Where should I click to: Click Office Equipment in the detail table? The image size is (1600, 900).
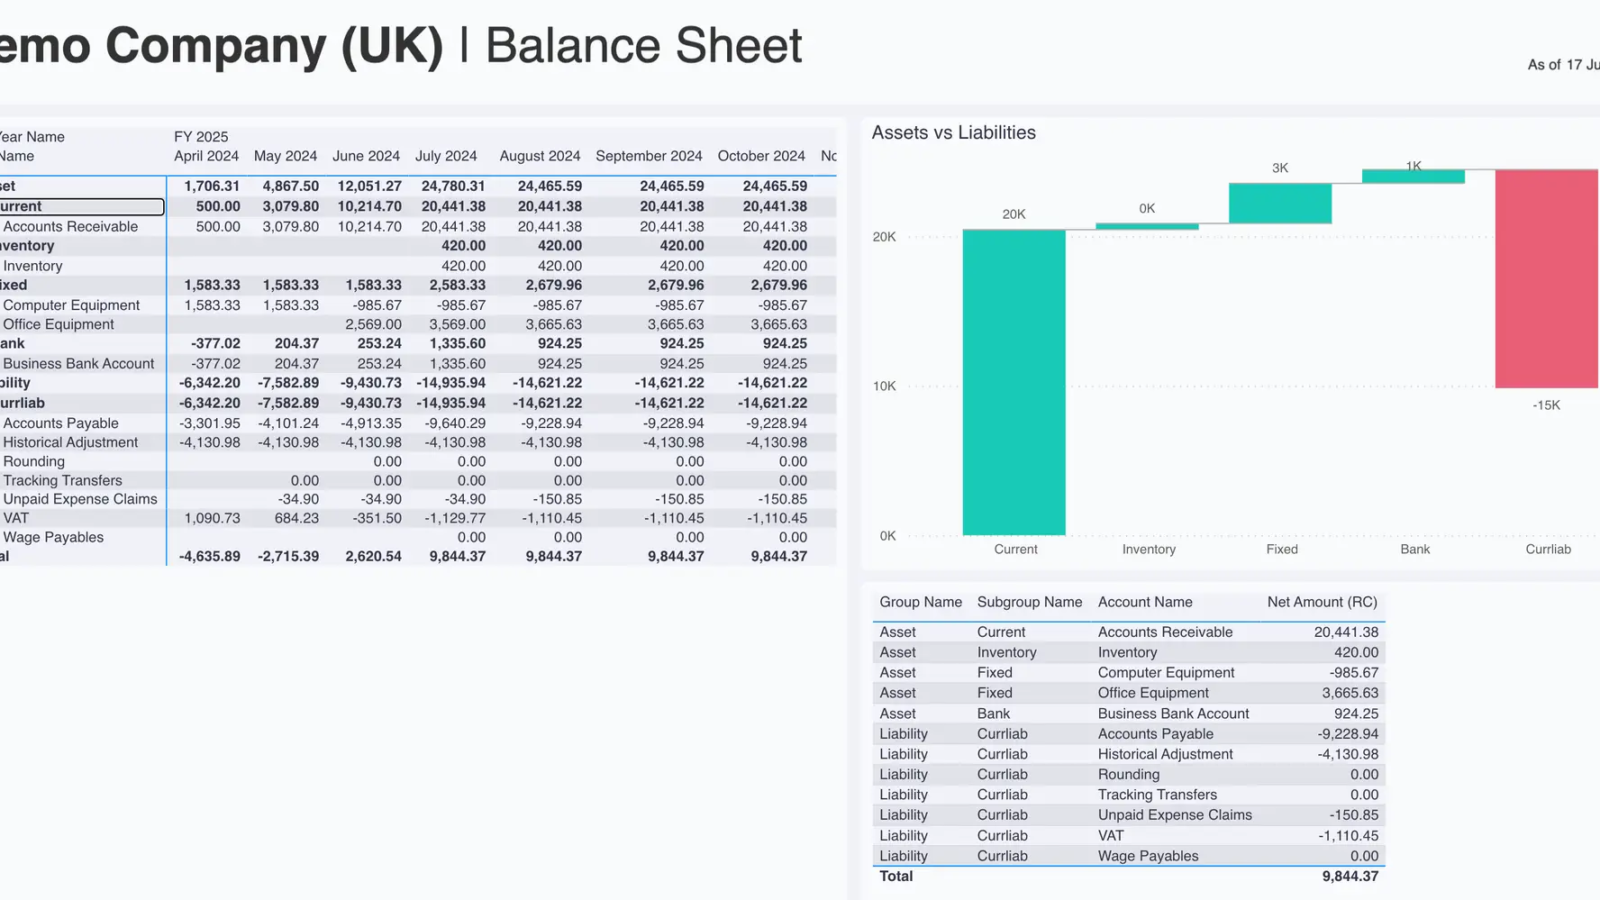coord(1153,693)
